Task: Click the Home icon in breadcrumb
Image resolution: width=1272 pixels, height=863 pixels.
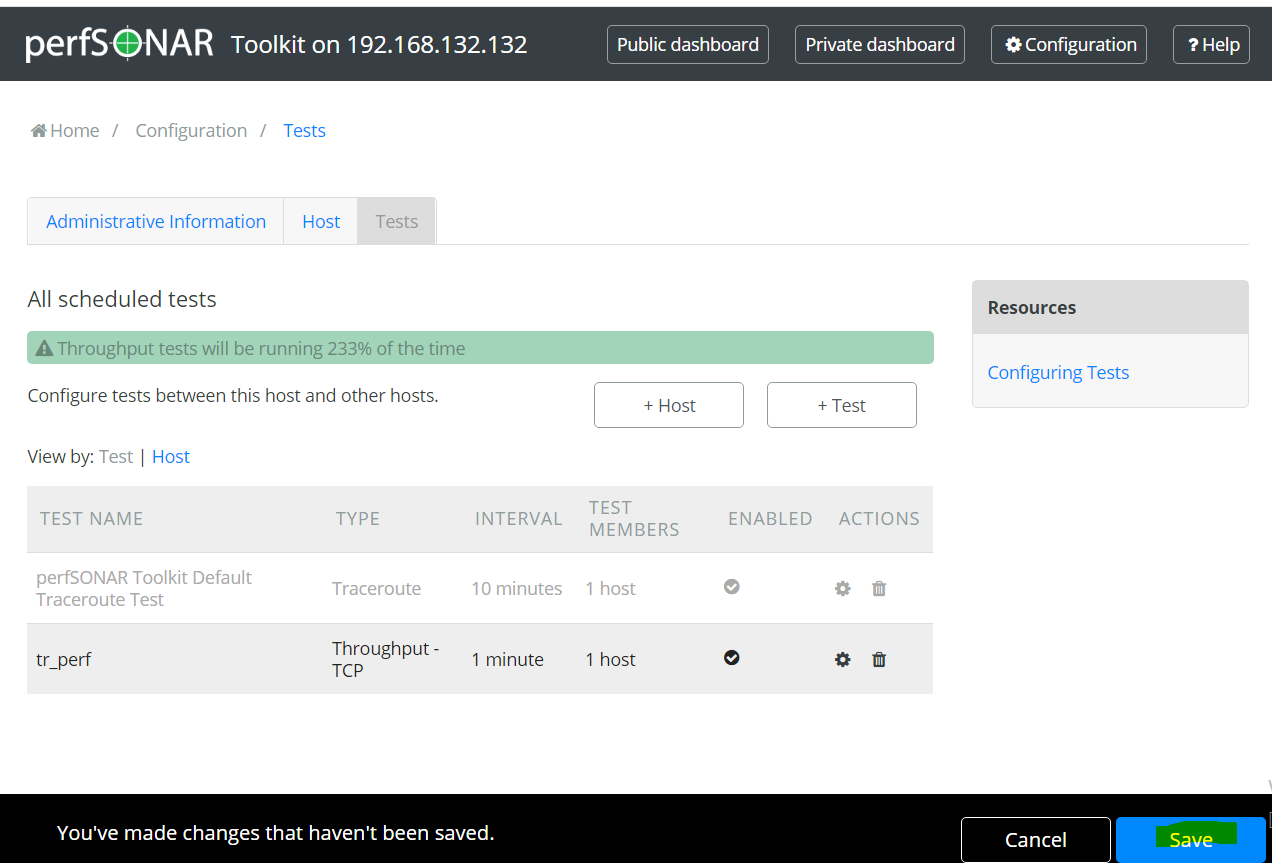Action: (39, 131)
